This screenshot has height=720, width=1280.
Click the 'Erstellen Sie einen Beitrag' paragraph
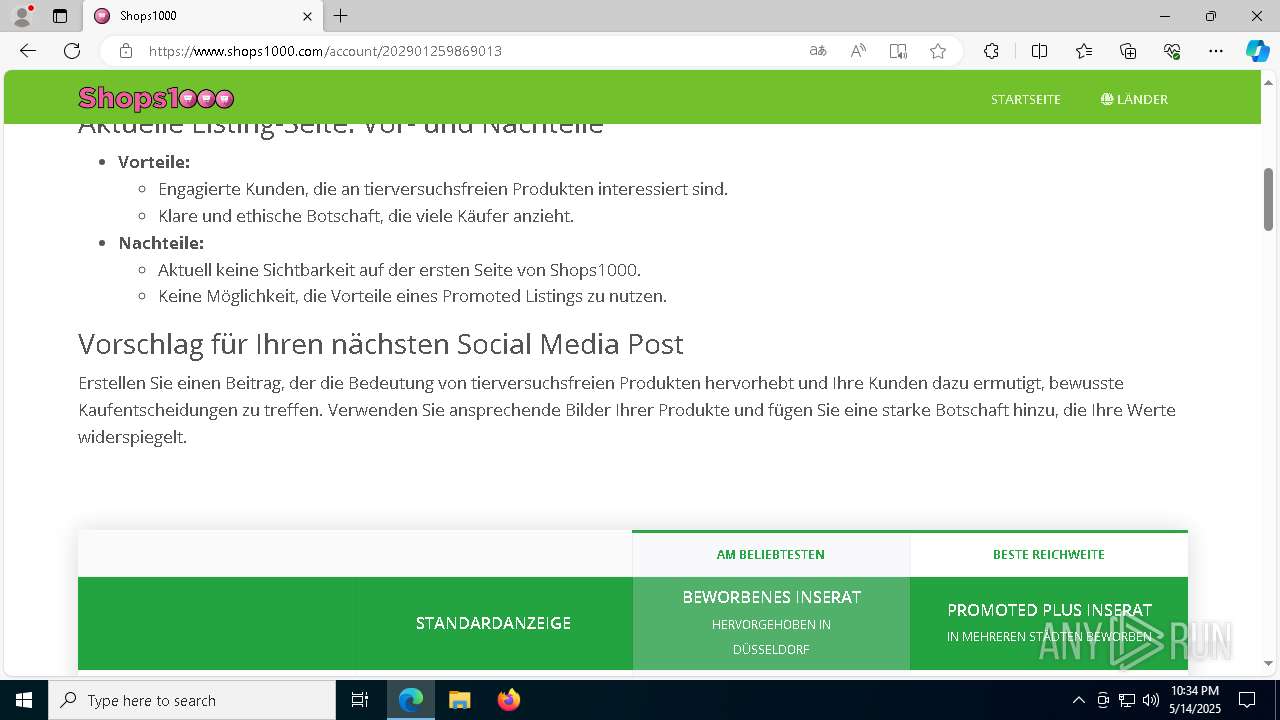pos(627,410)
